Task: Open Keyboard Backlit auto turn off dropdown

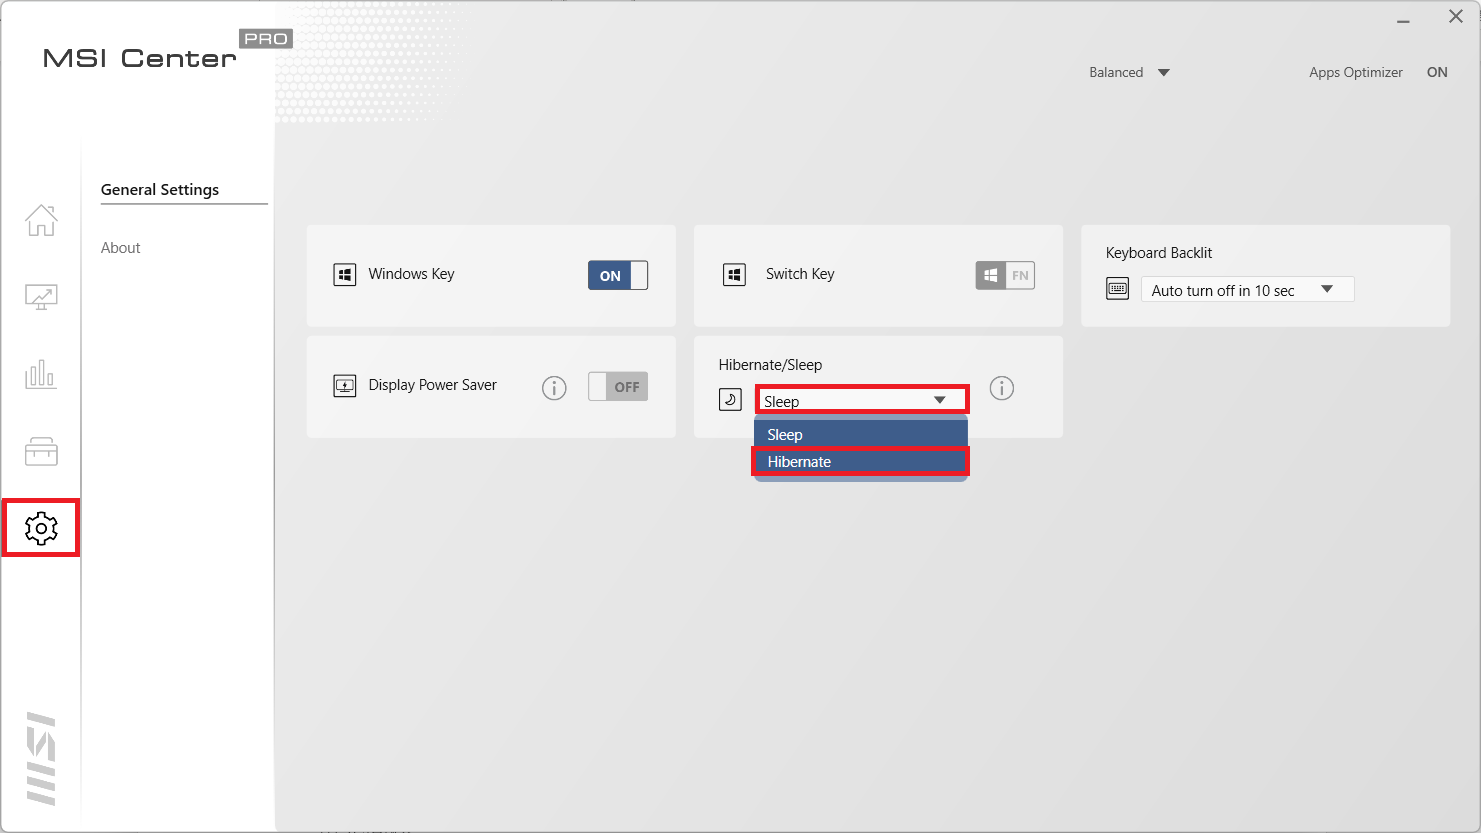Action: [1248, 289]
